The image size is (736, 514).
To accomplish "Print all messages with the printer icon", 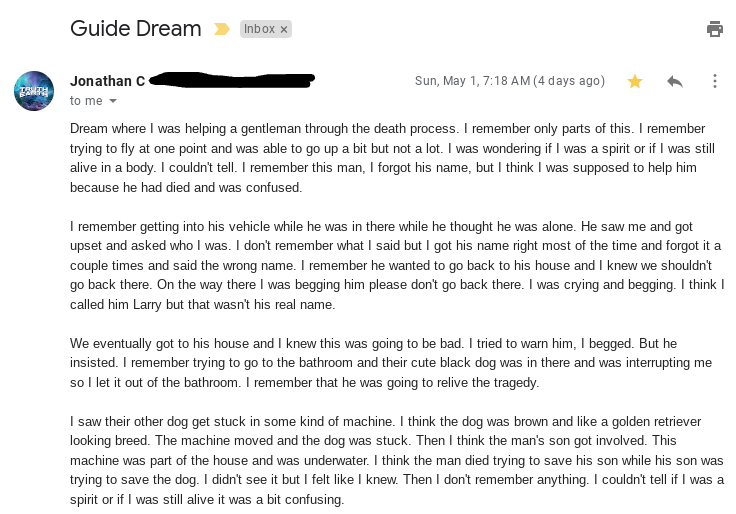I will (714, 29).
